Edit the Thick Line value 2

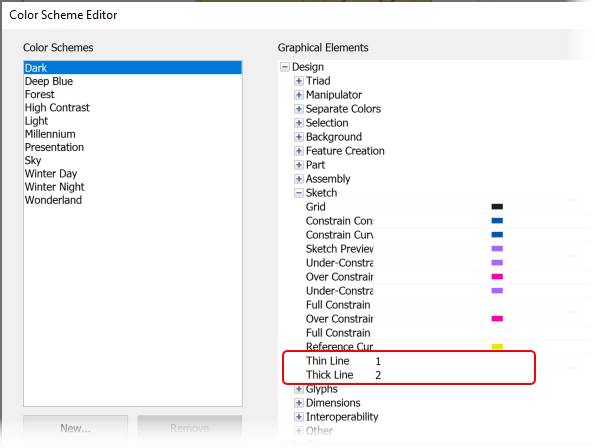[x=378, y=375]
